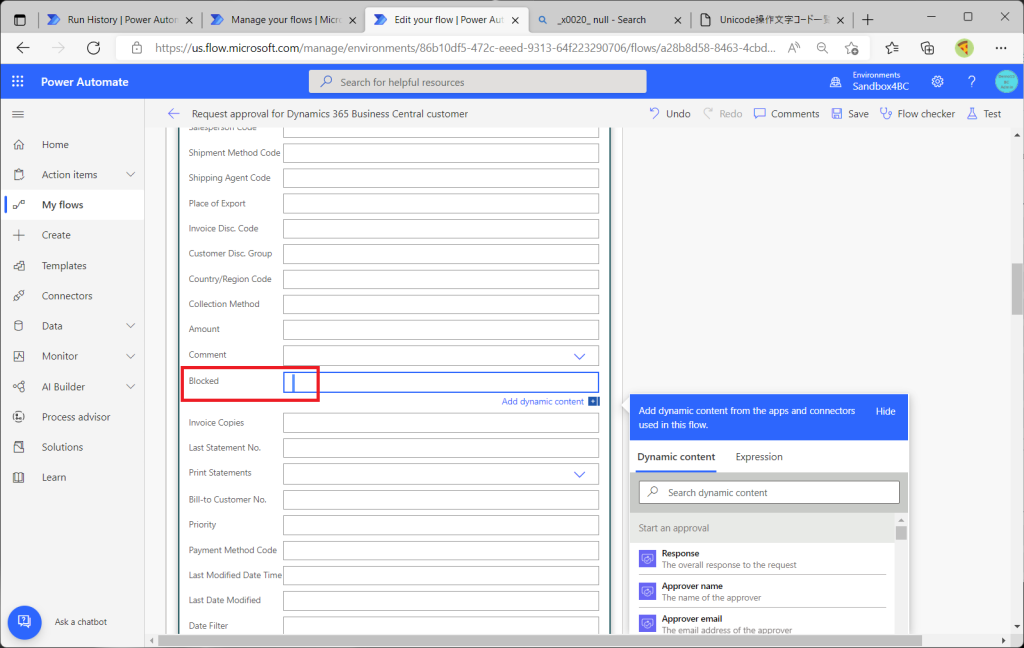Viewport: 1024px width, 648px height.
Task: Click the browser back arrow
Action: pos(23,48)
